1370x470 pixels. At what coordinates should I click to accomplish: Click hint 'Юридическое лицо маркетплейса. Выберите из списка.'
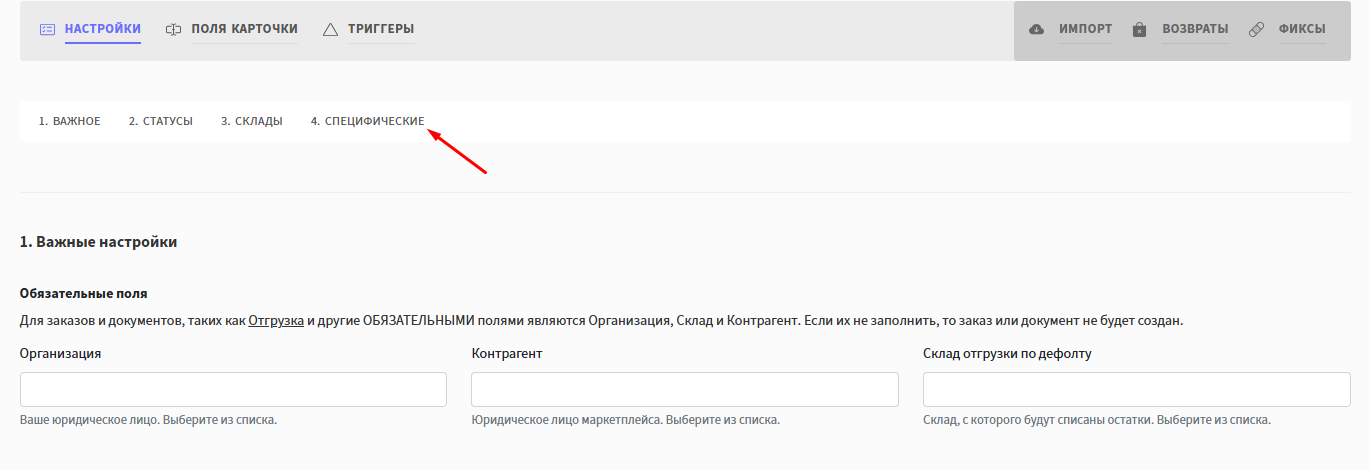pyautogui.click(x=625, y=420)
